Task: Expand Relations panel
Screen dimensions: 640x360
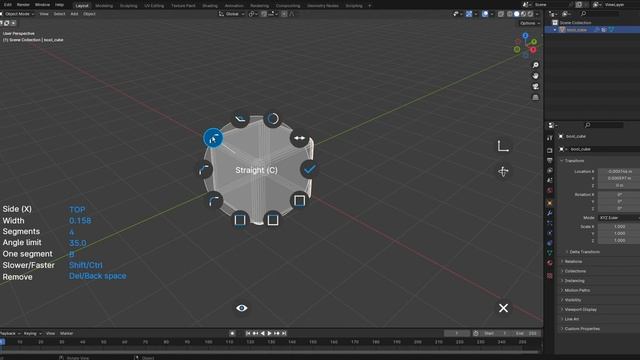Action: tap(572, 262)
